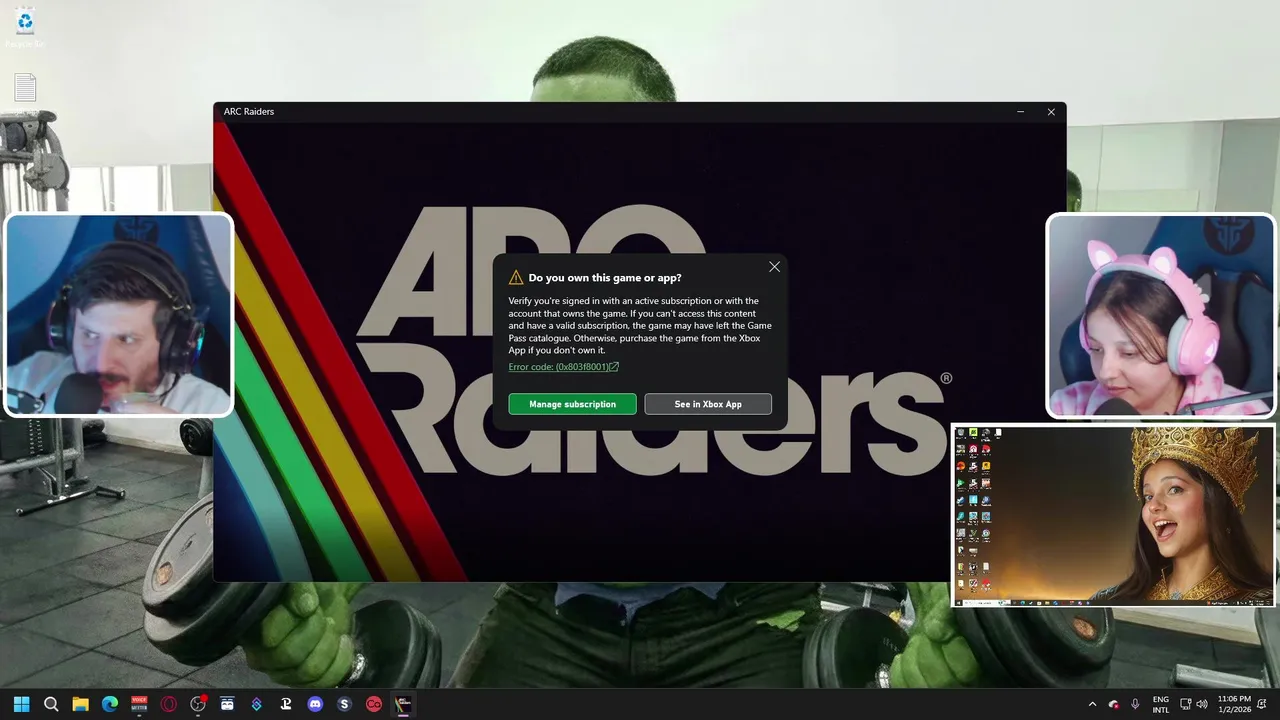The image size is (1280, 720).
Task: Open the S-logo app in the taskbar
Action: click(x=344, y=704)
